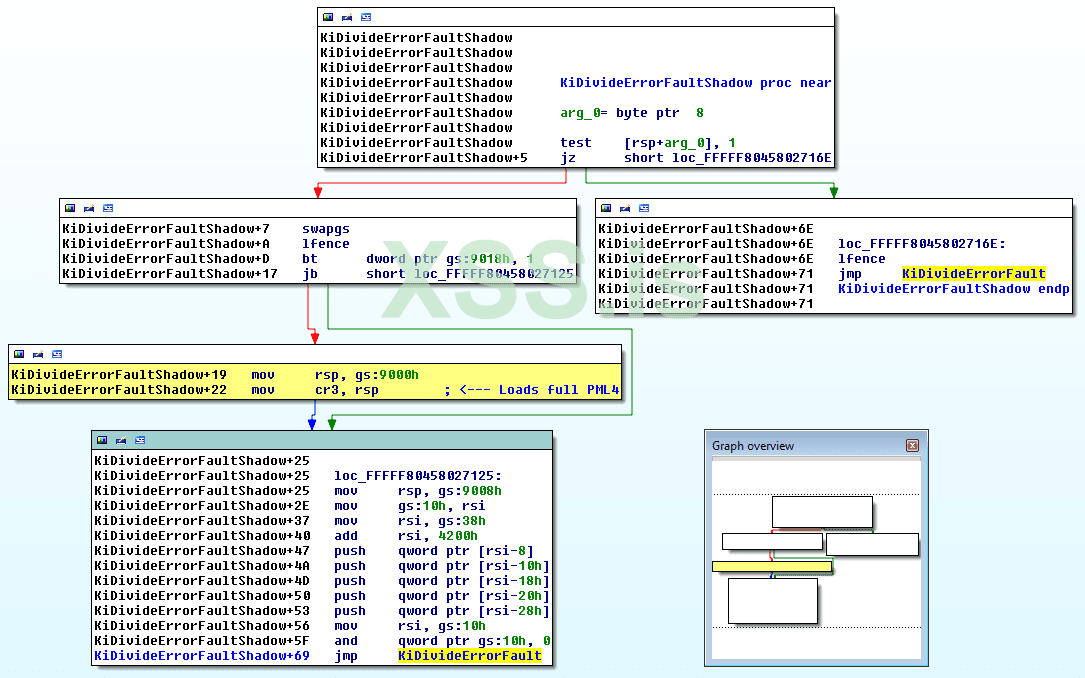
Task: Select the left middle node thumbnail in Graph overview
Action: (x=772, y=541)
